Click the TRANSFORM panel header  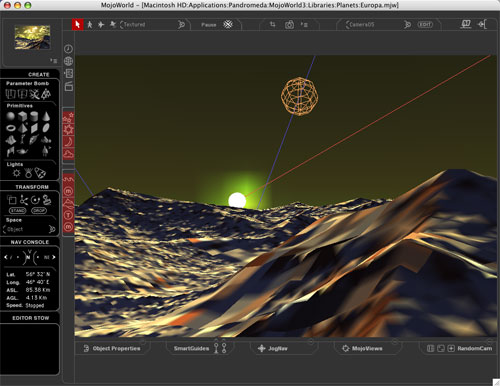[x=32, y=187]
